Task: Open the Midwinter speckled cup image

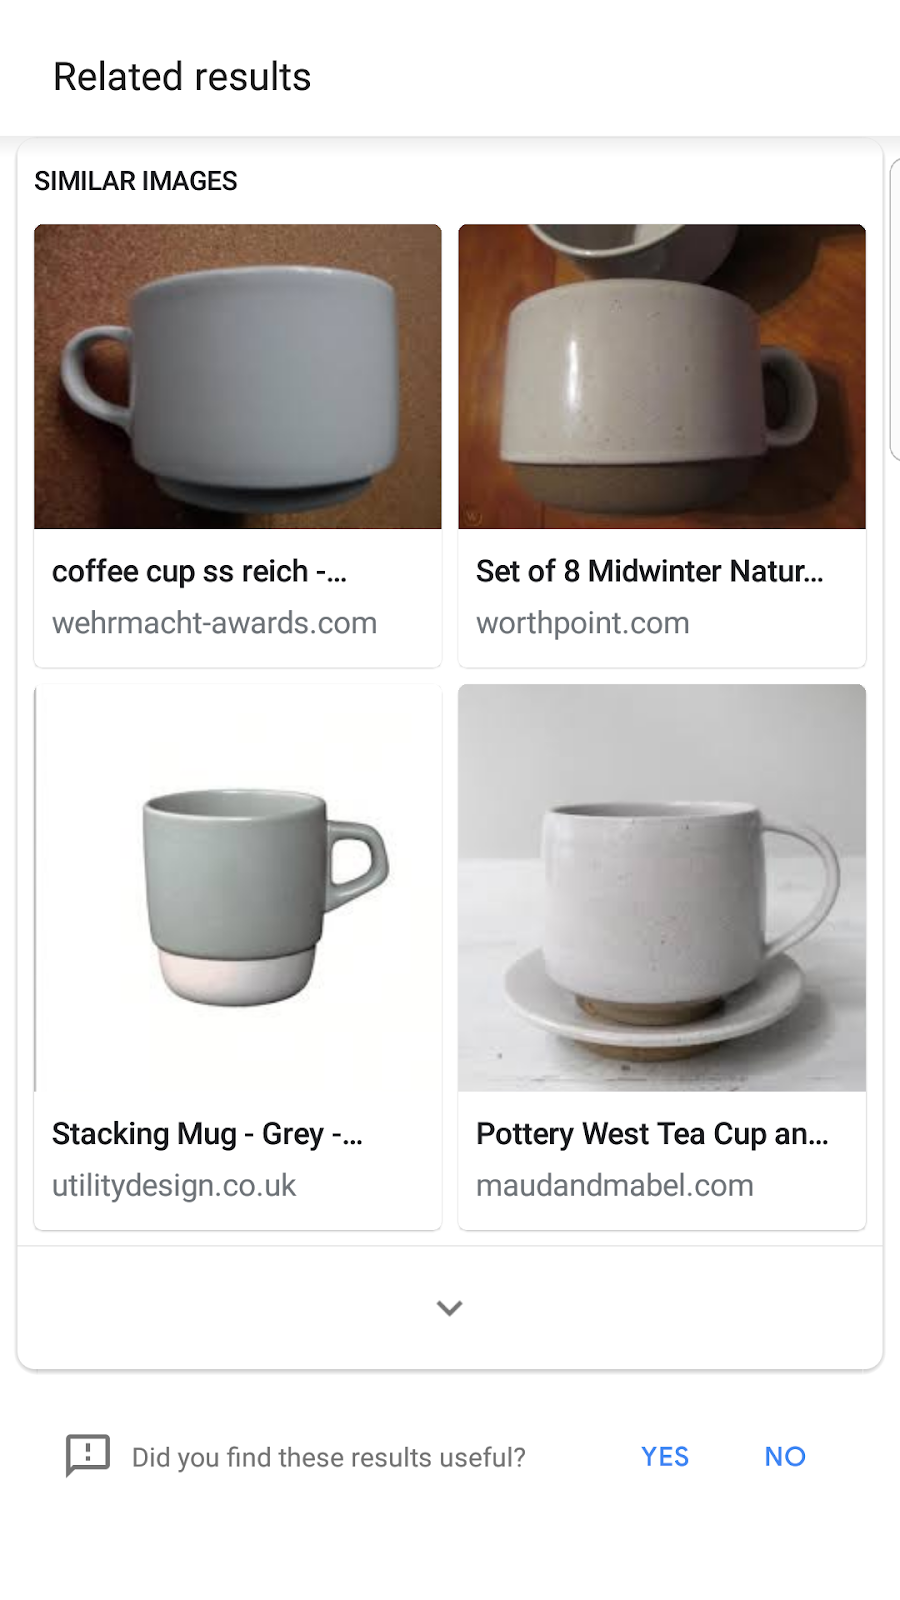Action: pyautogui.click(x=662, y=376)
